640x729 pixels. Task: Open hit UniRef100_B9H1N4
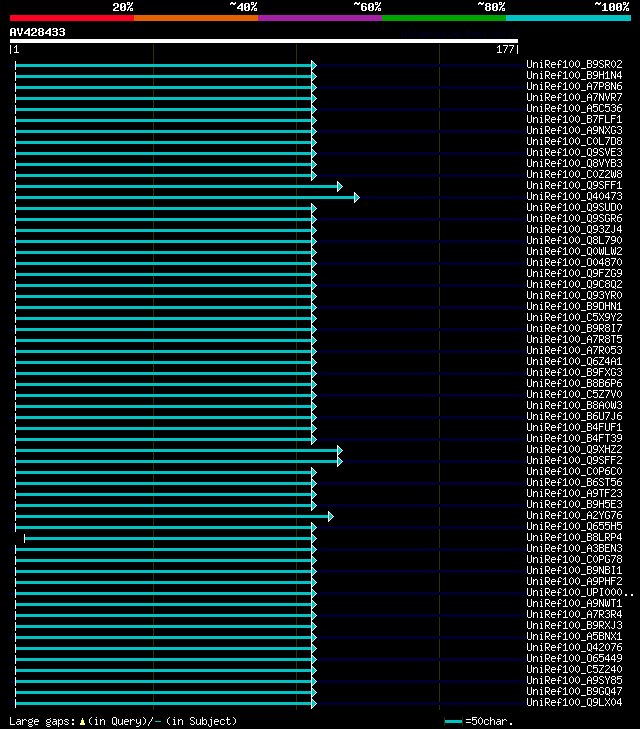574,75
